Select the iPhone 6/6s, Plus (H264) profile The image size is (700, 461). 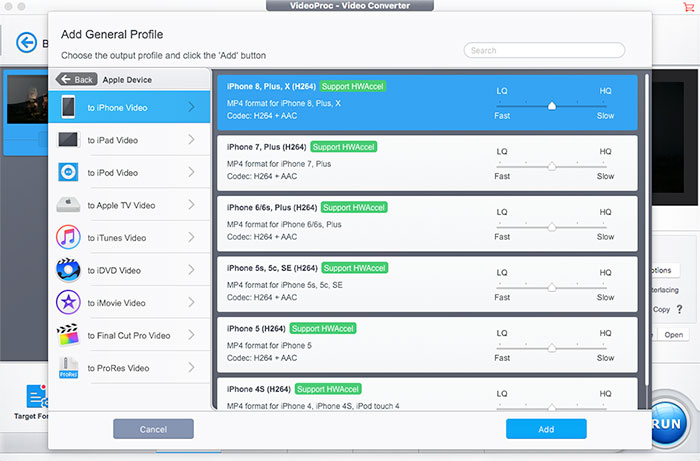pos(427,224)
